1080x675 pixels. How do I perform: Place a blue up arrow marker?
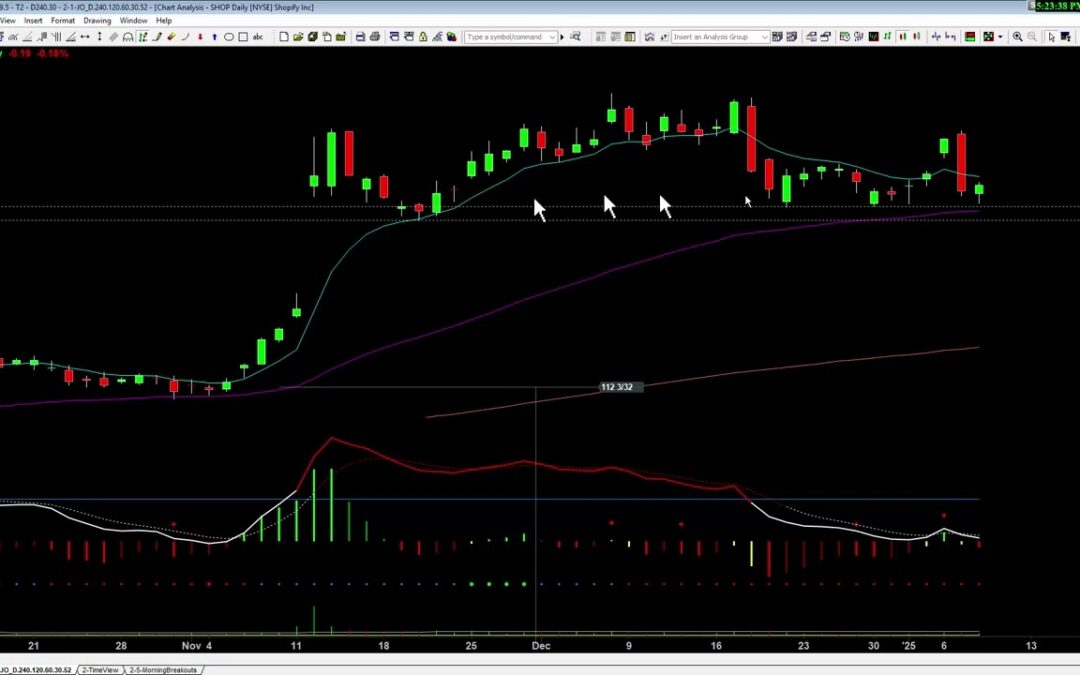pyautogui.click(x=215, y=37)
